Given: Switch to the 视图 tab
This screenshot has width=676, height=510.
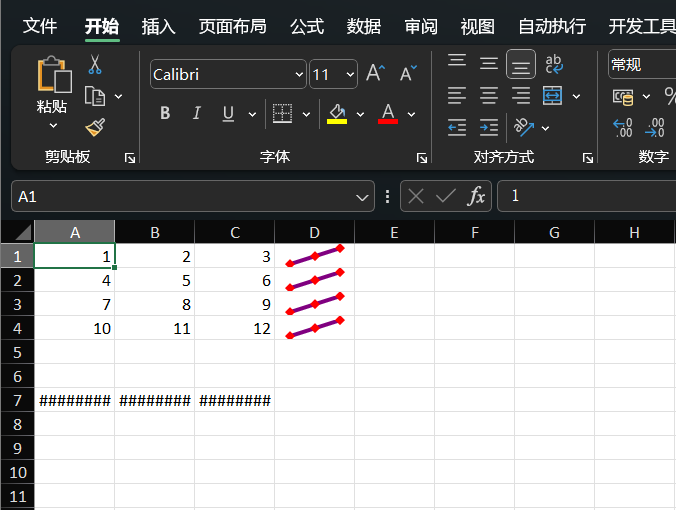Looking at the screenshot, I should pyautogui.click(x=478, y=26).
